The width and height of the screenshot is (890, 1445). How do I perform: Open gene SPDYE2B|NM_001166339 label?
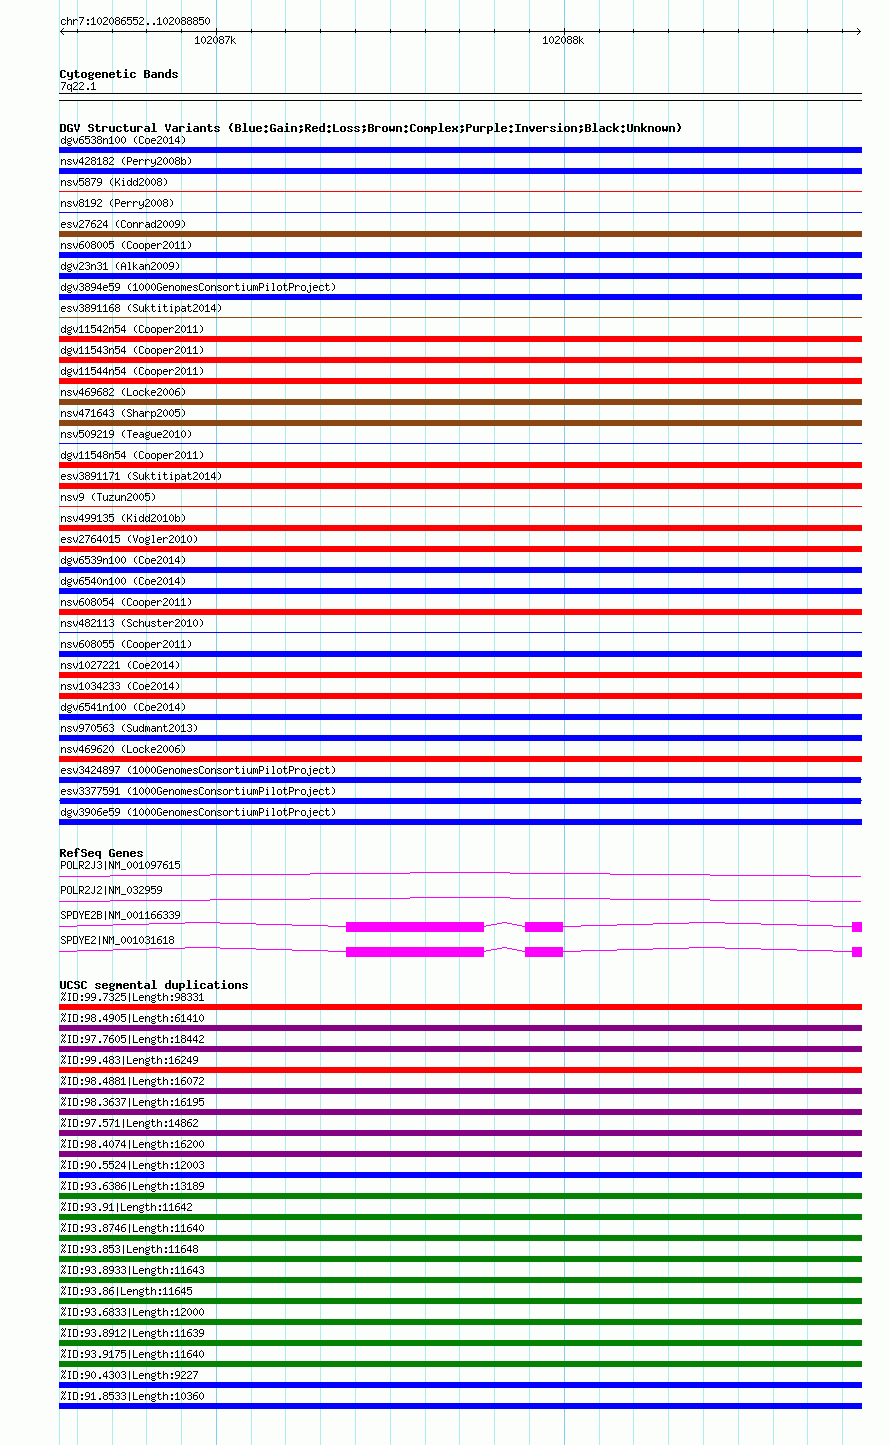point(120,915)
